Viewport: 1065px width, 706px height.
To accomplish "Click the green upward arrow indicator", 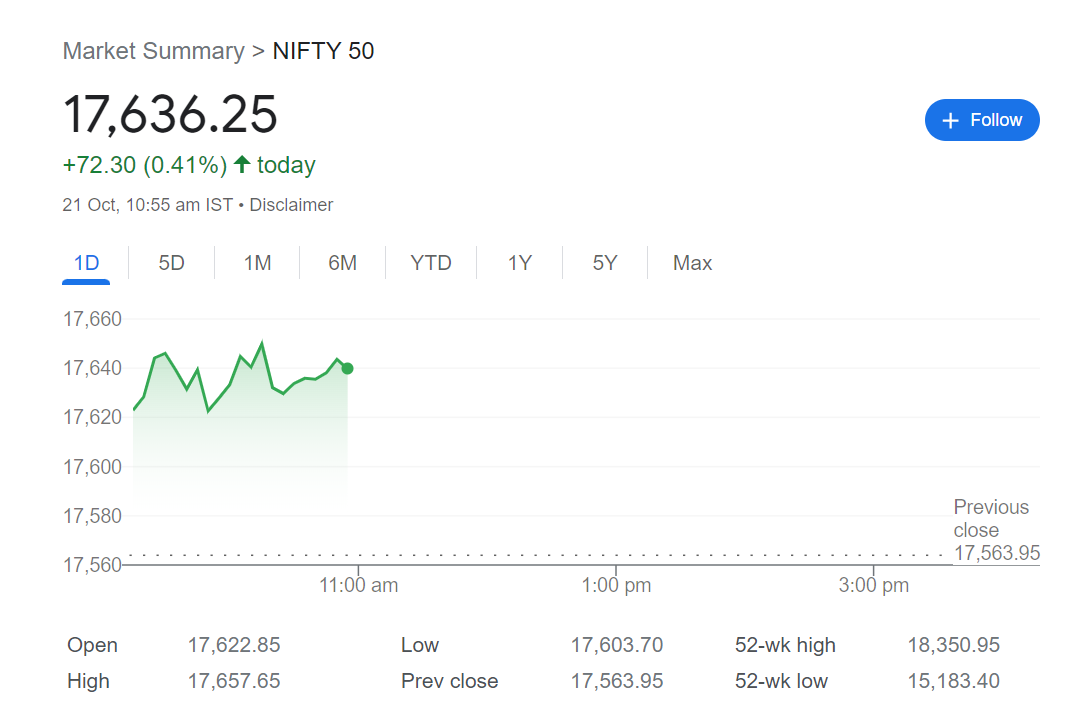I will pyautogui.click(x=242, y=164).
